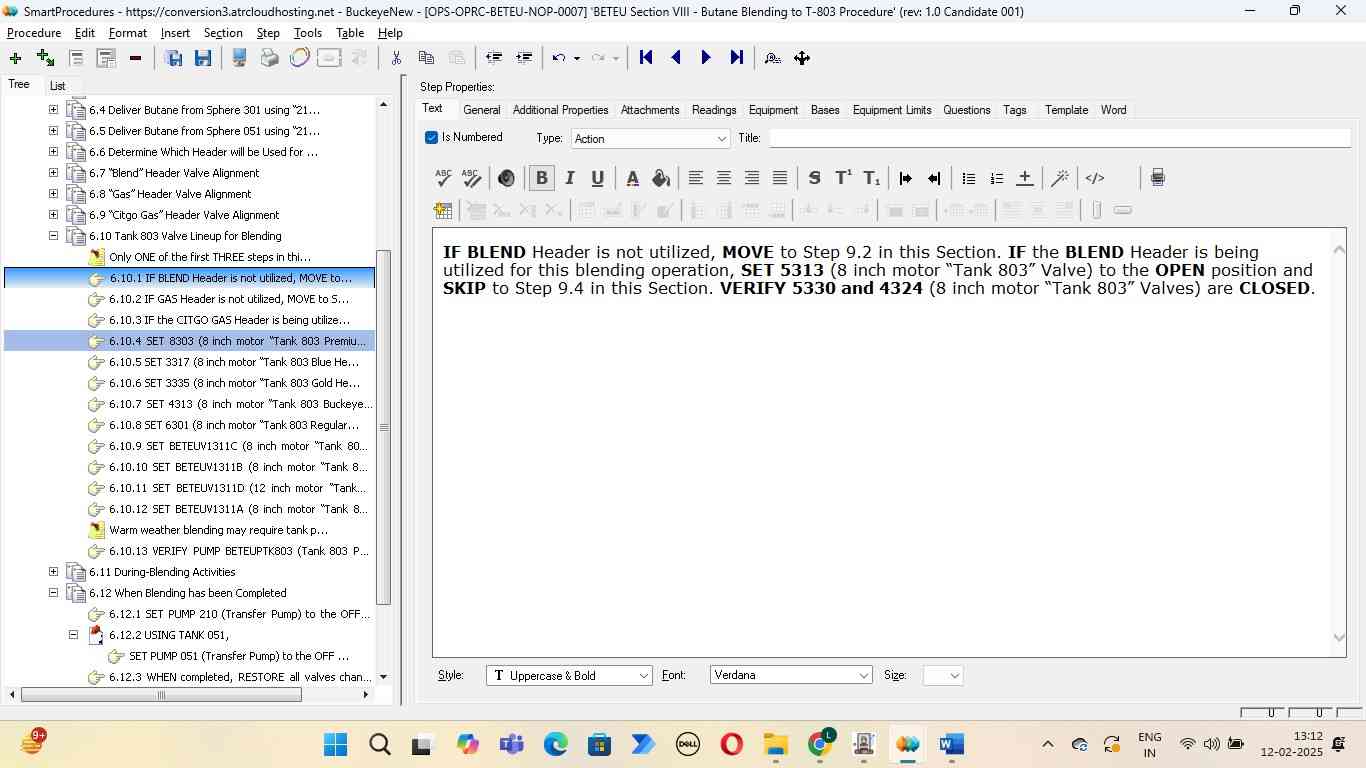Open the Type dropdown showing Action
Viewport: 1366px width, 768px height.
coord(650,139)
